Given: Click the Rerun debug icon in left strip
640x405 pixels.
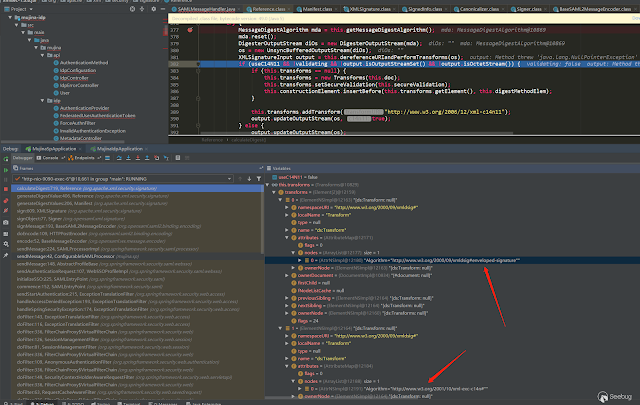Looking at the screenshot, I should pos(6,159).
